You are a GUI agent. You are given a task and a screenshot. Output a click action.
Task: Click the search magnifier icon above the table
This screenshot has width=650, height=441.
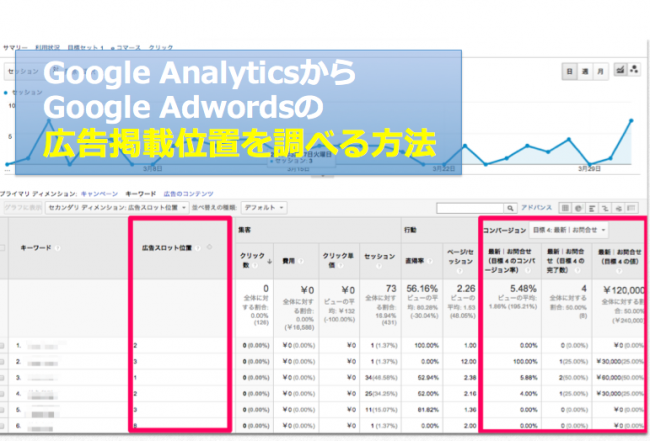pyautogui.click(x=511, y=208)
